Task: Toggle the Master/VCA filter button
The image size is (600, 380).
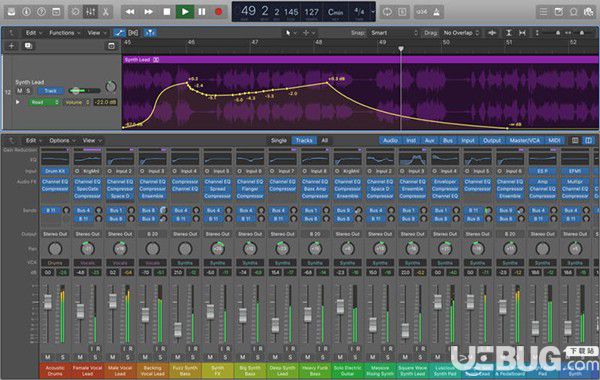Action: point(525,140)
